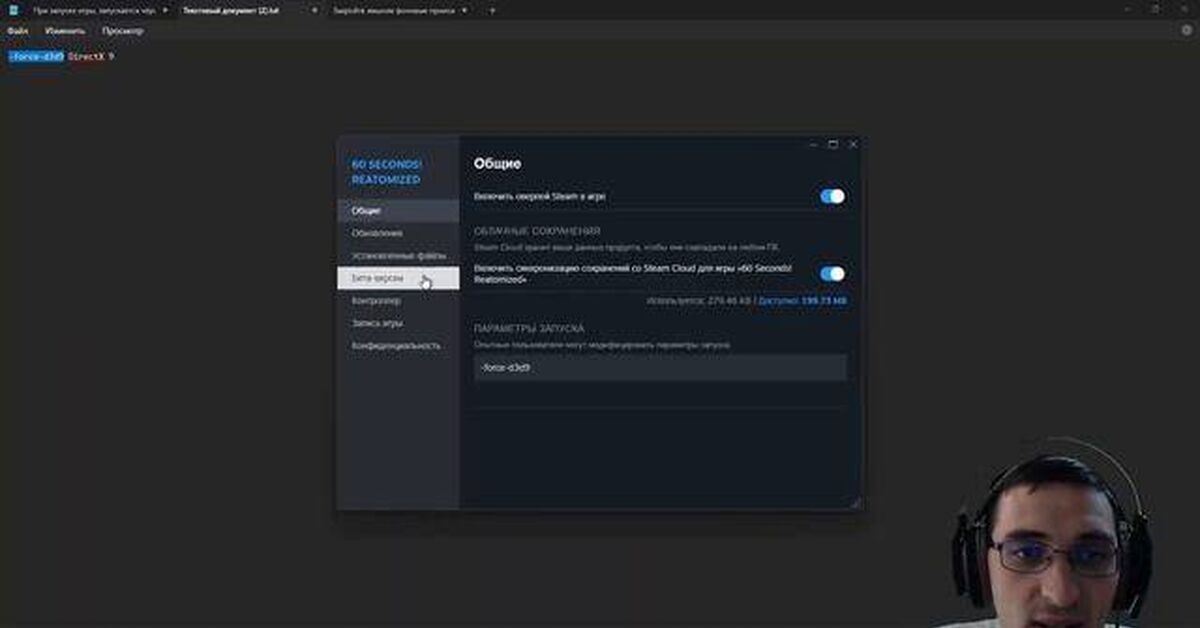
Task: Click the Notepad app icon in title bar
Action: [13, 10]
